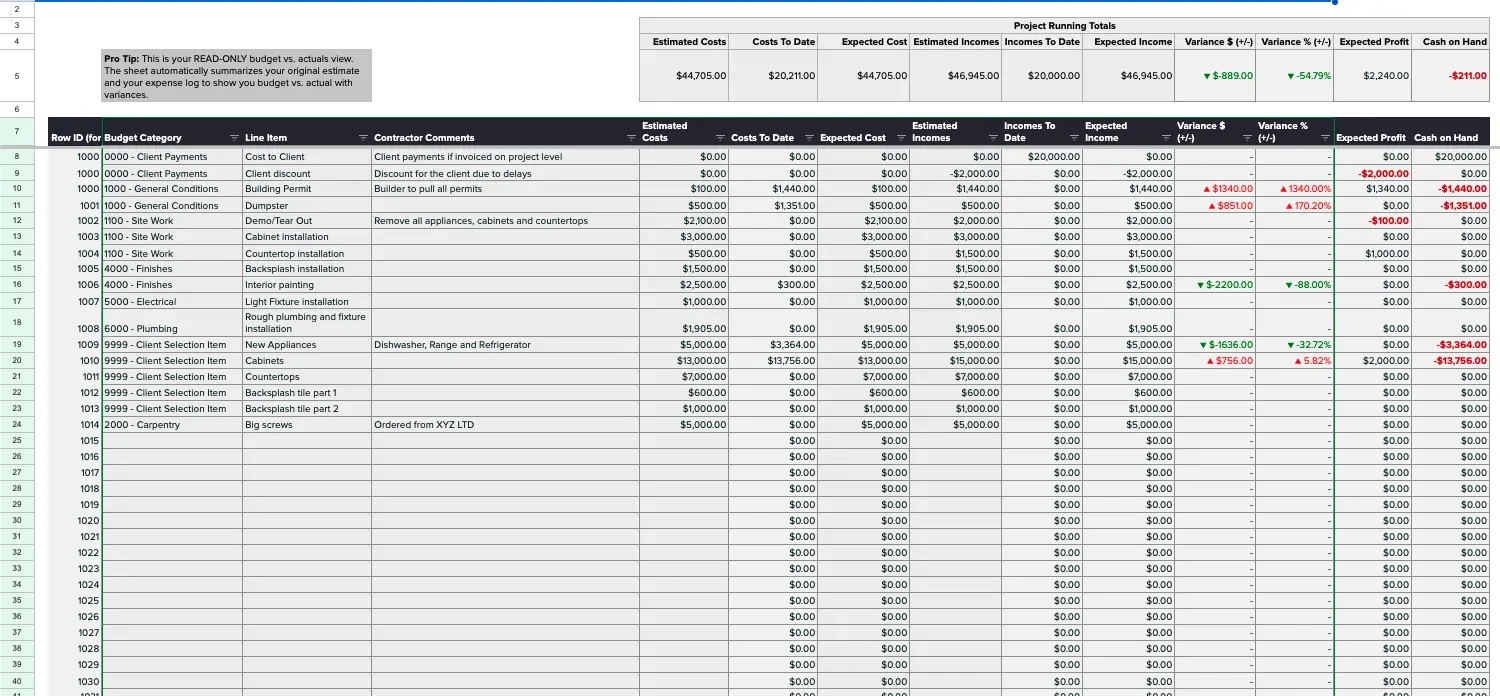Open the Variance % filter dropdown
Screen dimensions: 1500x696
coord(1326,138)
